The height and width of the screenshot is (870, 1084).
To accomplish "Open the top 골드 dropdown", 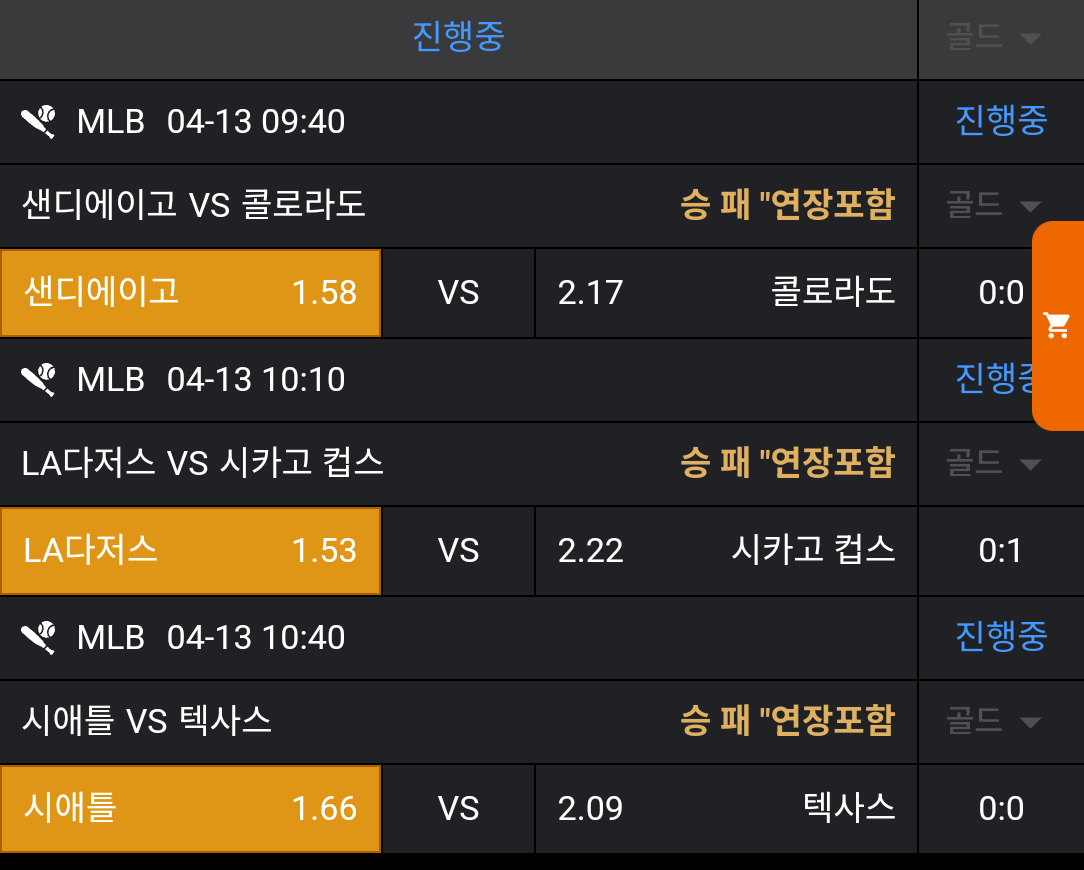I will click(994, 38).
